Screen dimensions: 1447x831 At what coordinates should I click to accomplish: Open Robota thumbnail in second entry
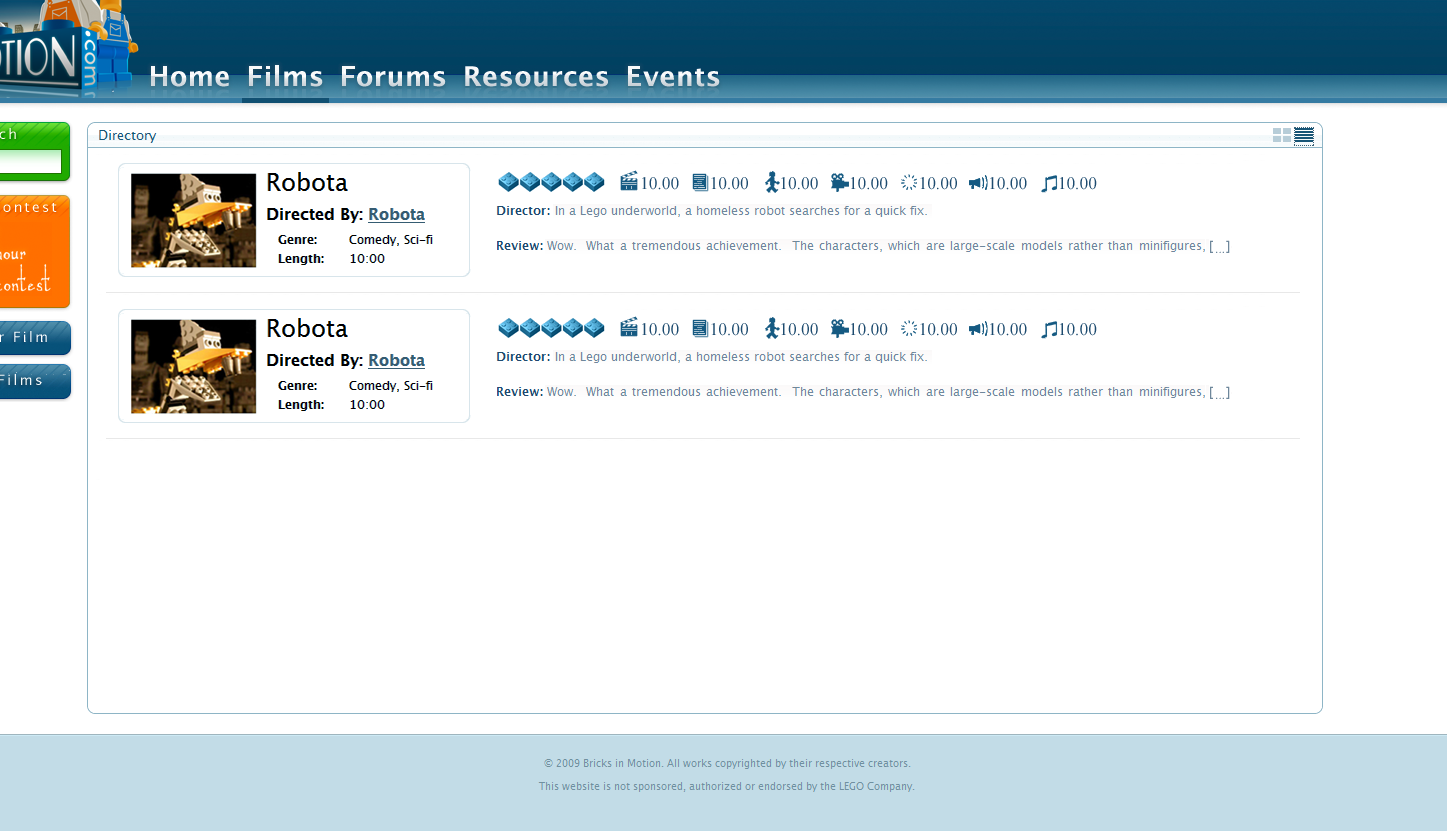[193, 366]
